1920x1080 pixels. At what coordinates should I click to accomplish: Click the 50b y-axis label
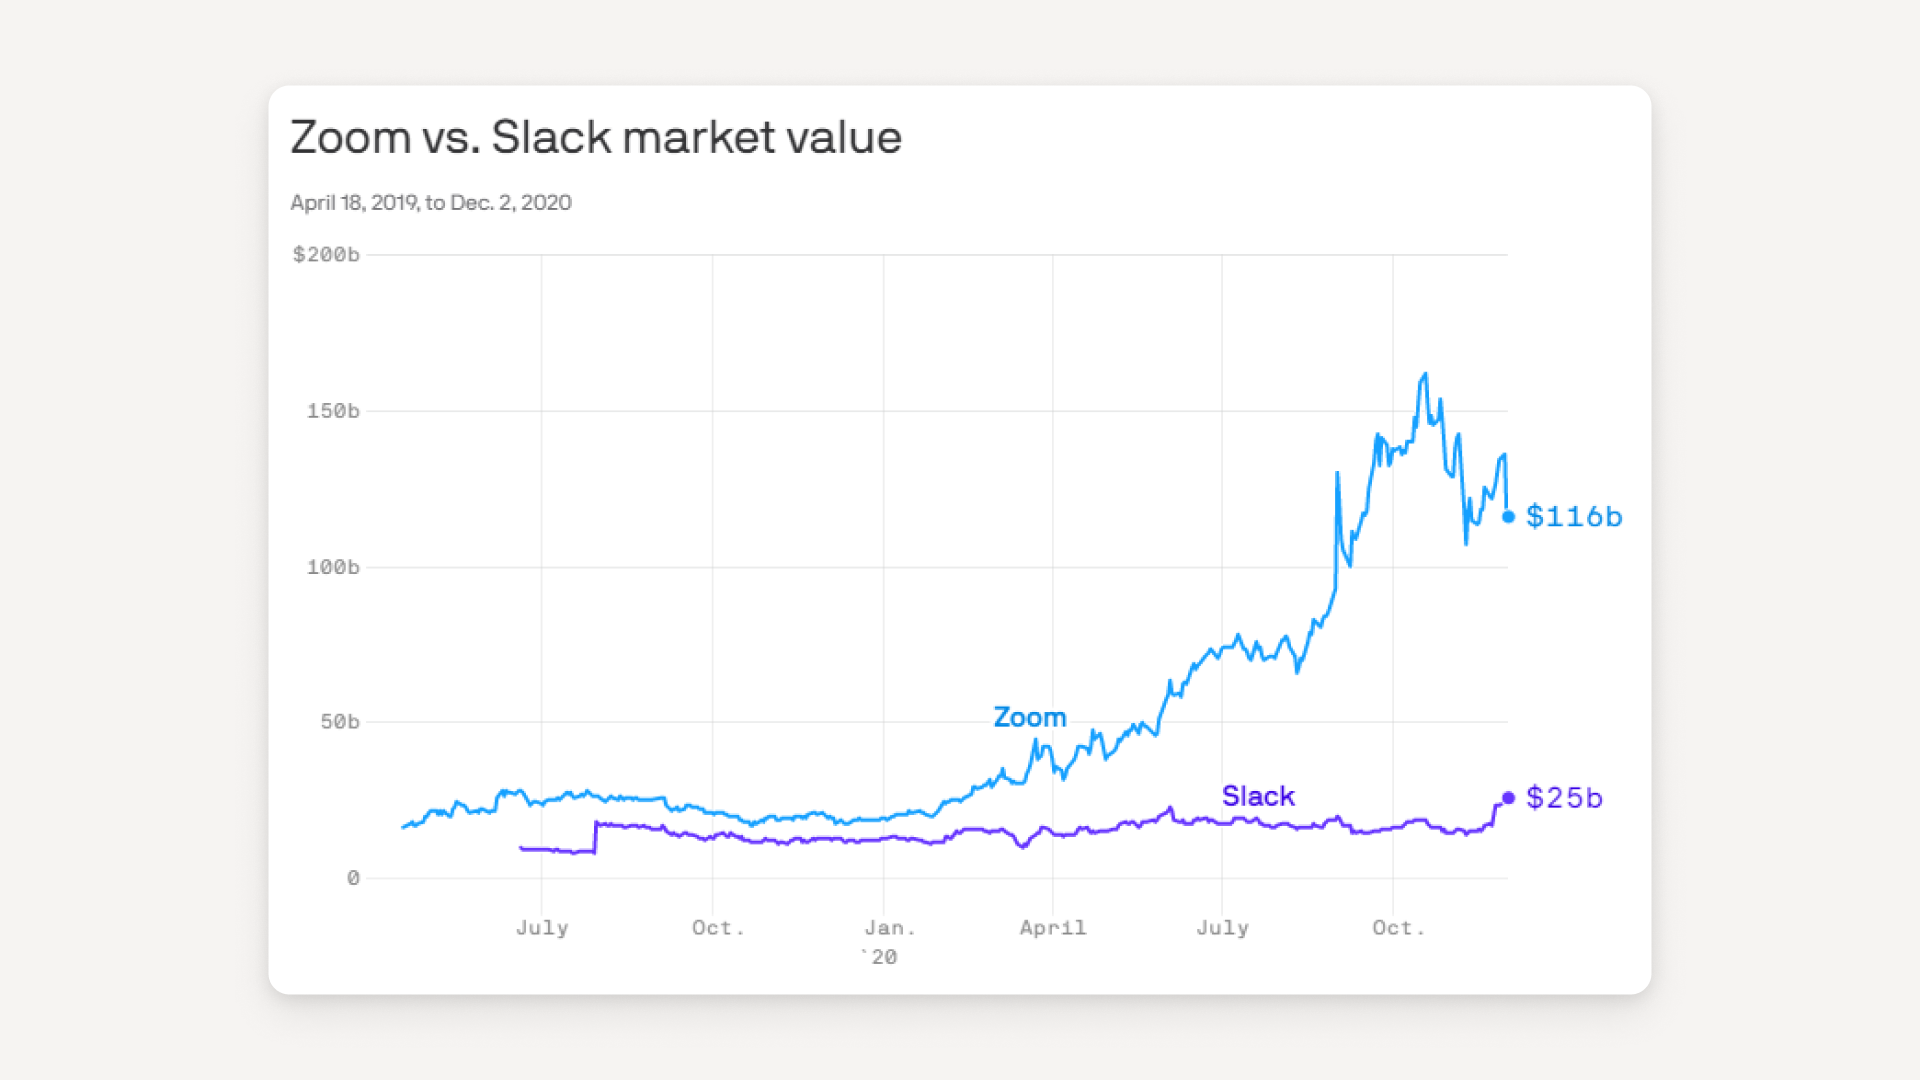[340, 722]
